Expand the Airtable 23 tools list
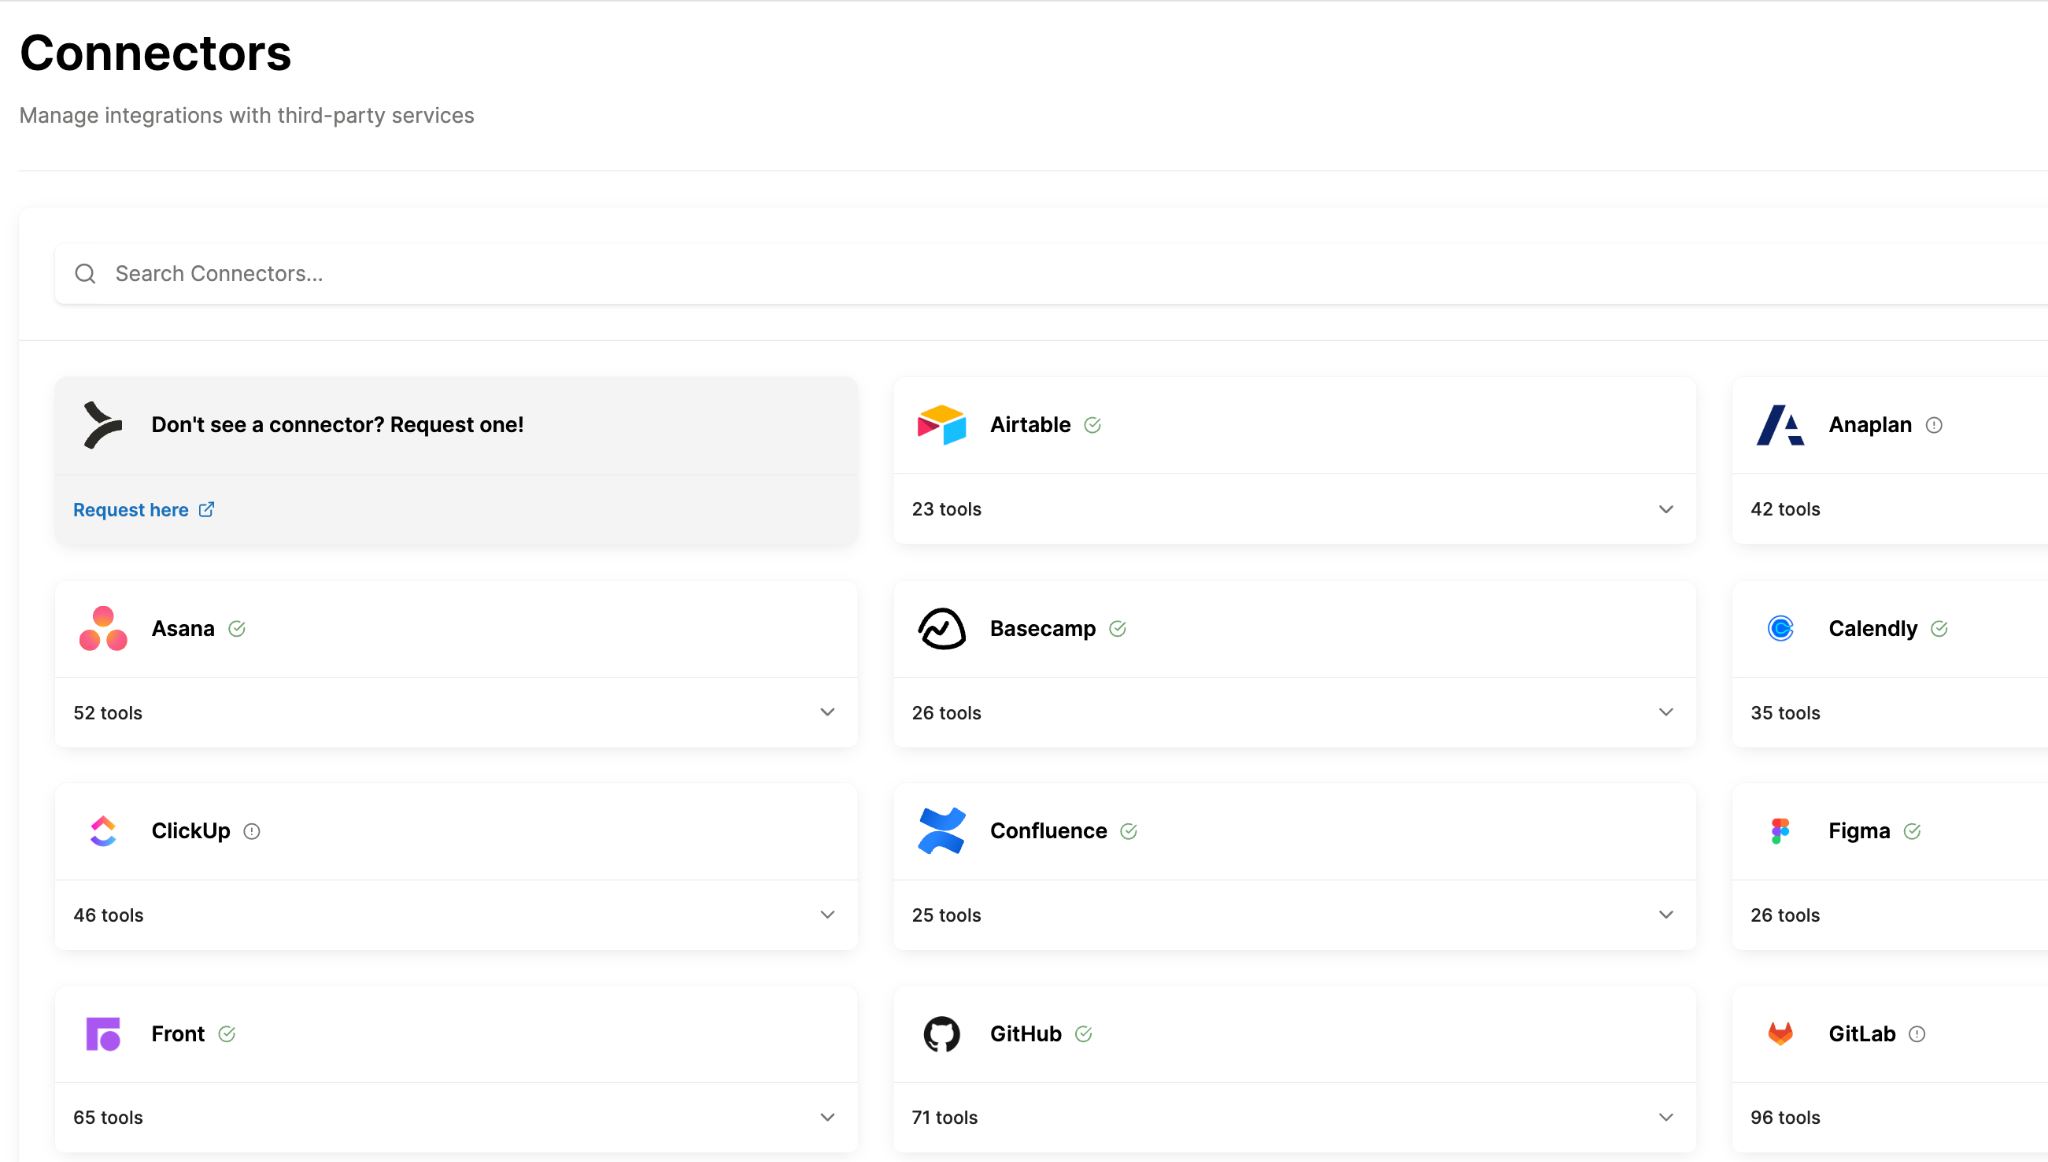 coord(1666,509)
